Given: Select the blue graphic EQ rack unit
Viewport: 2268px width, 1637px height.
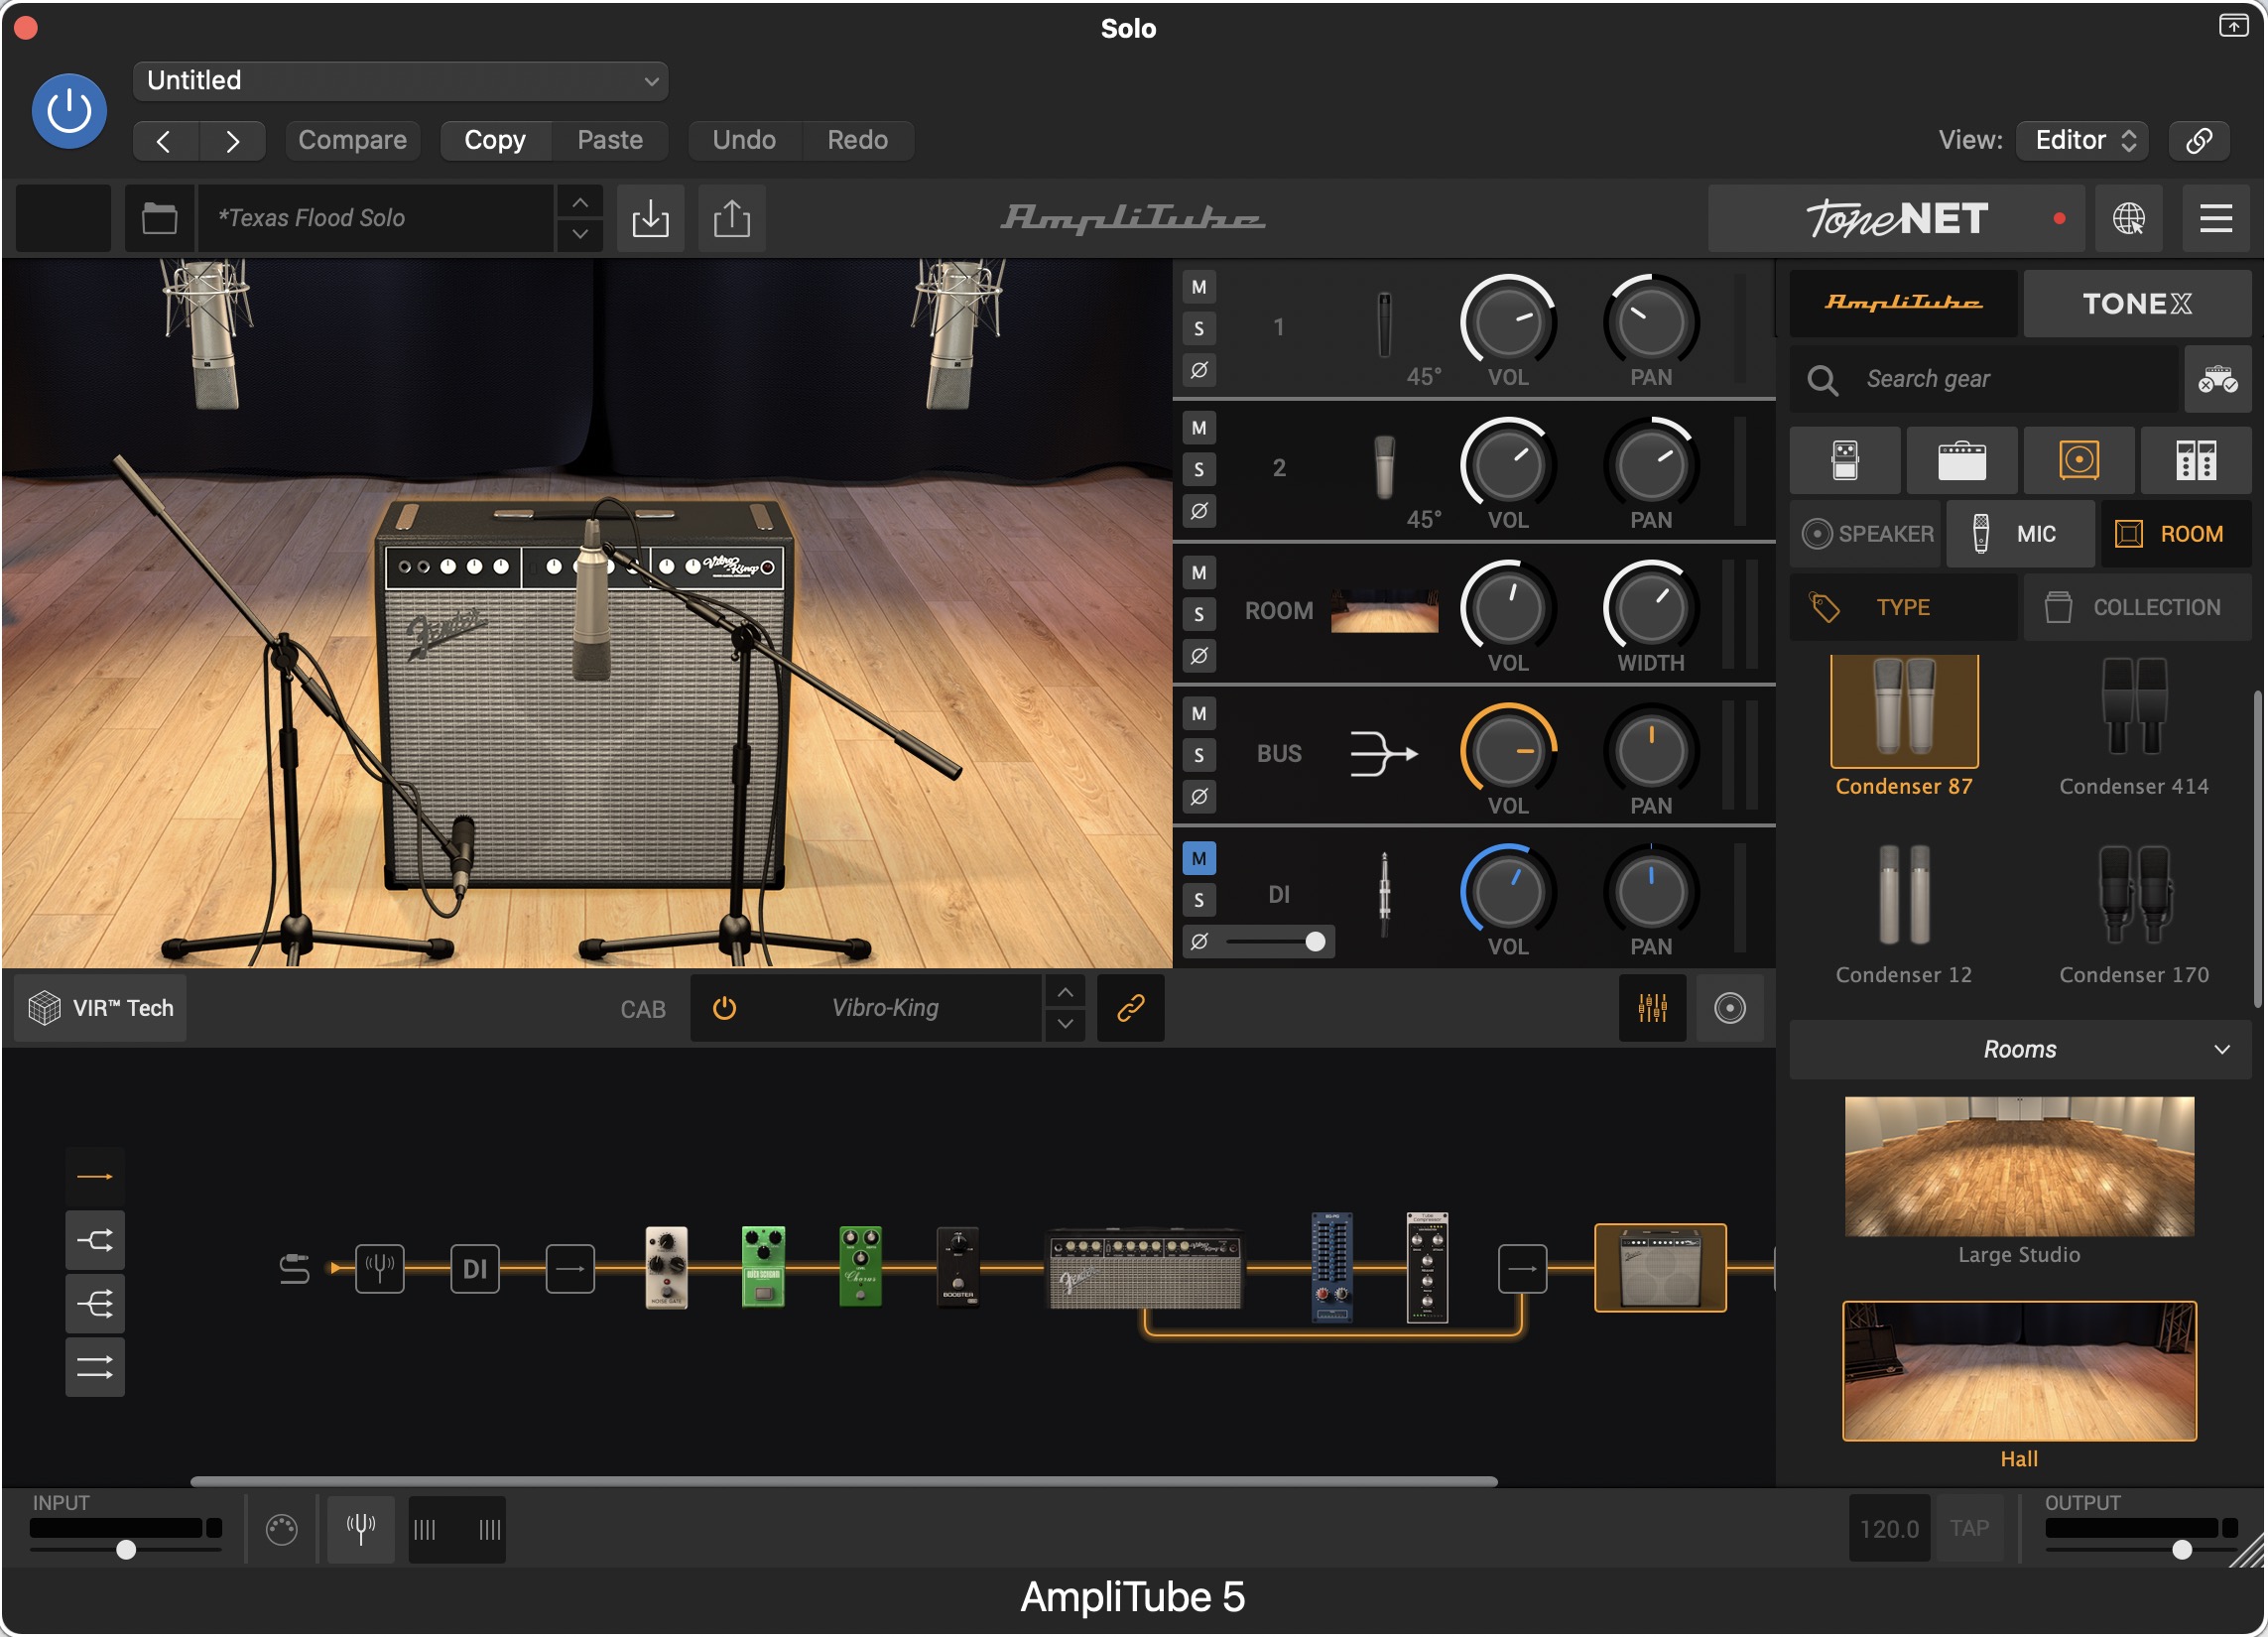Looking at the screenshot, I should click(x=1331, y=1267).
